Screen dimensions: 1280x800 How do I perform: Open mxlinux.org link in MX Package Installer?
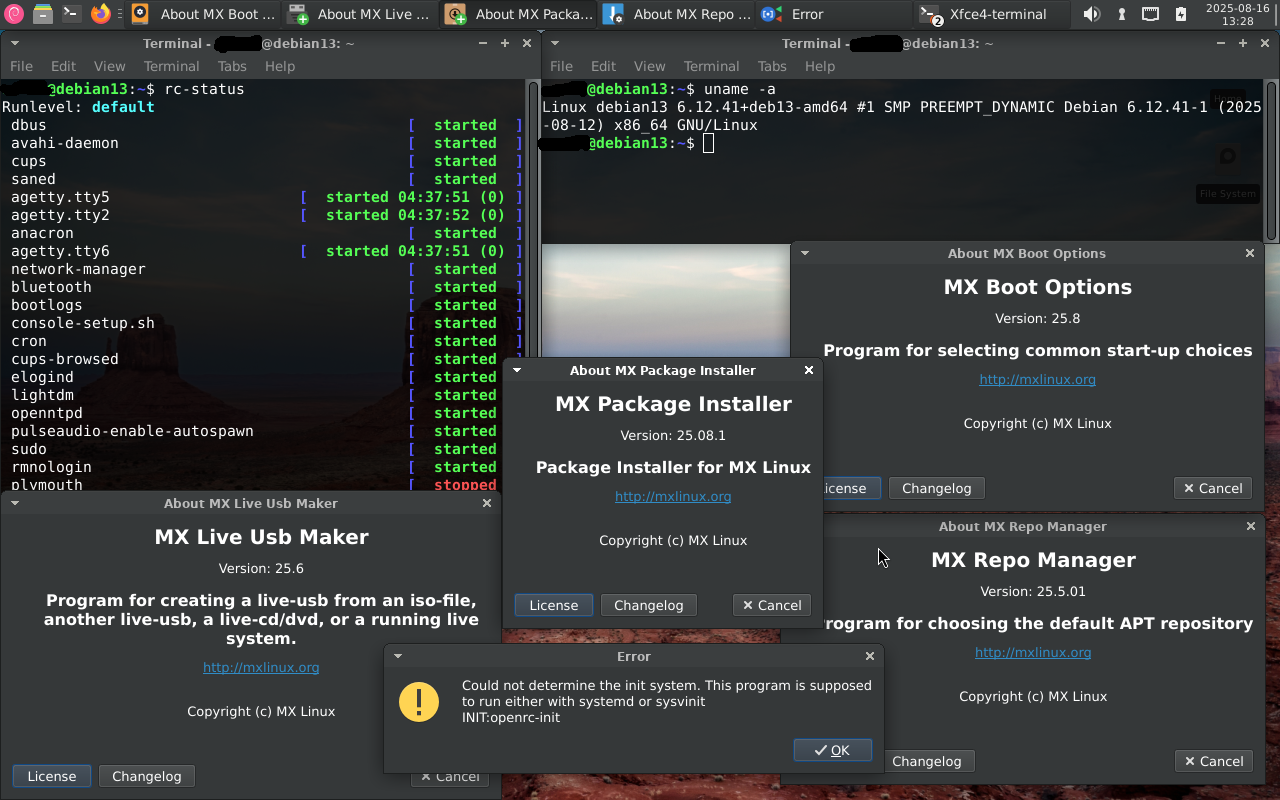click(x=673, y=497)
